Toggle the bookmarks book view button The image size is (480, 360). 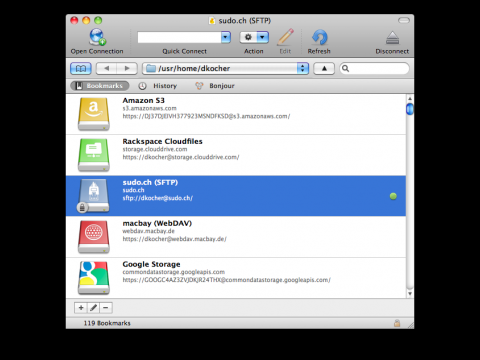coord(81,68)
